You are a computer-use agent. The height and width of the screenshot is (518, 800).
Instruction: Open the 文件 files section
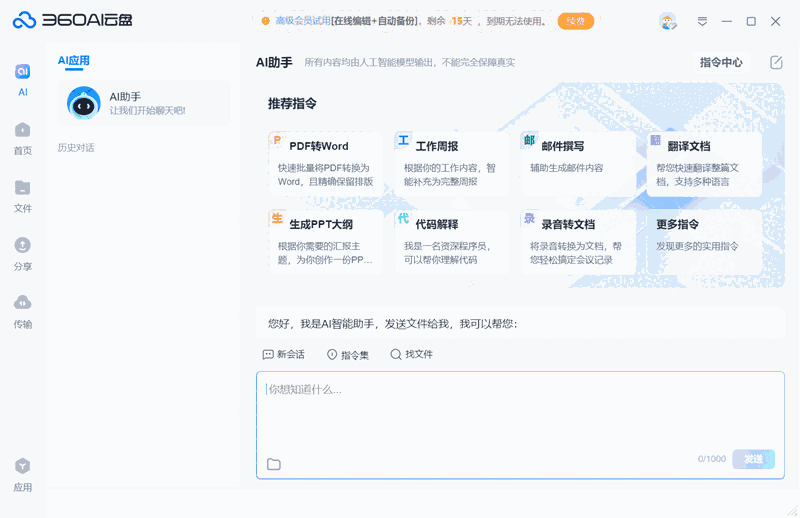(22, 196)
